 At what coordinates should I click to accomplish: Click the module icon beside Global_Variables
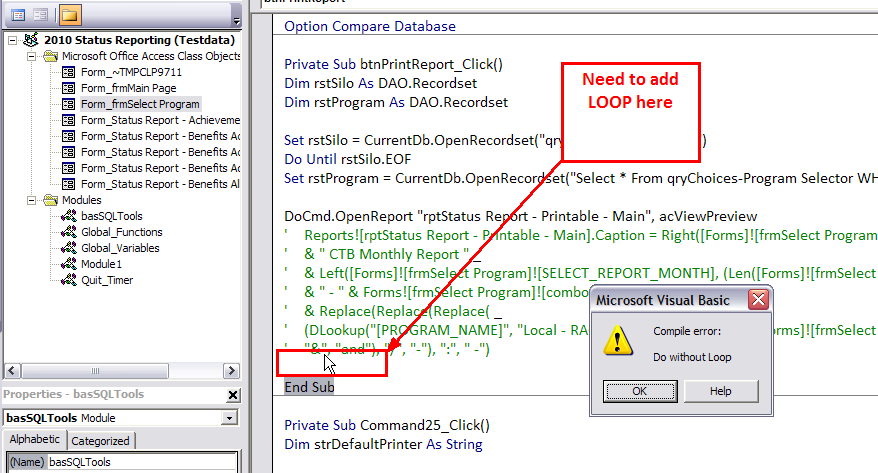tap(68, 247)
